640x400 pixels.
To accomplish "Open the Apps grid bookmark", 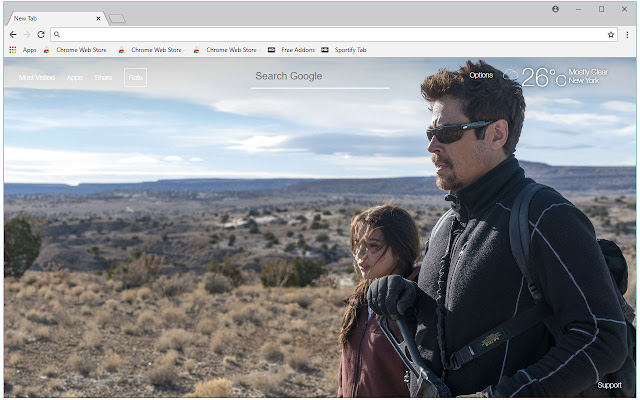I will tap(23, 50).
